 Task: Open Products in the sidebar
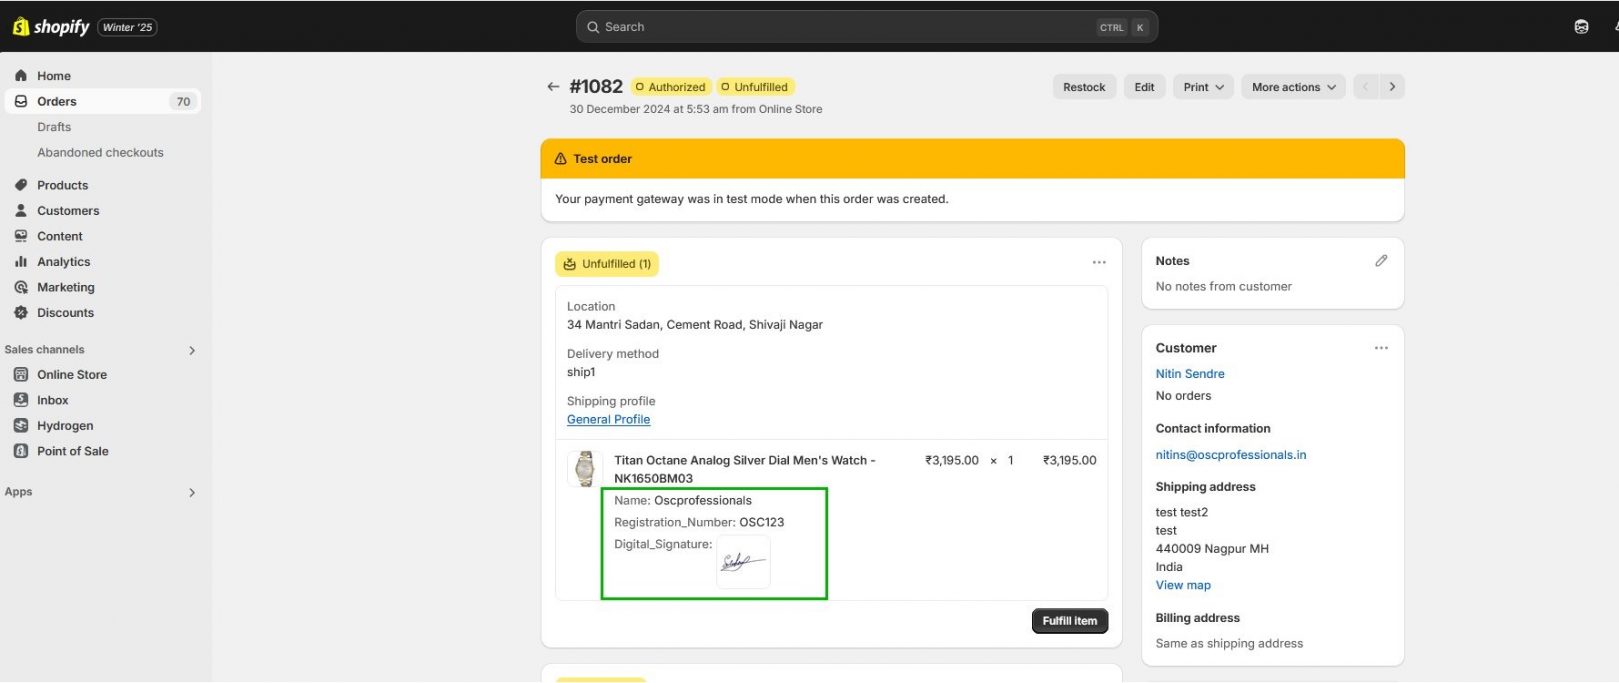62,185
